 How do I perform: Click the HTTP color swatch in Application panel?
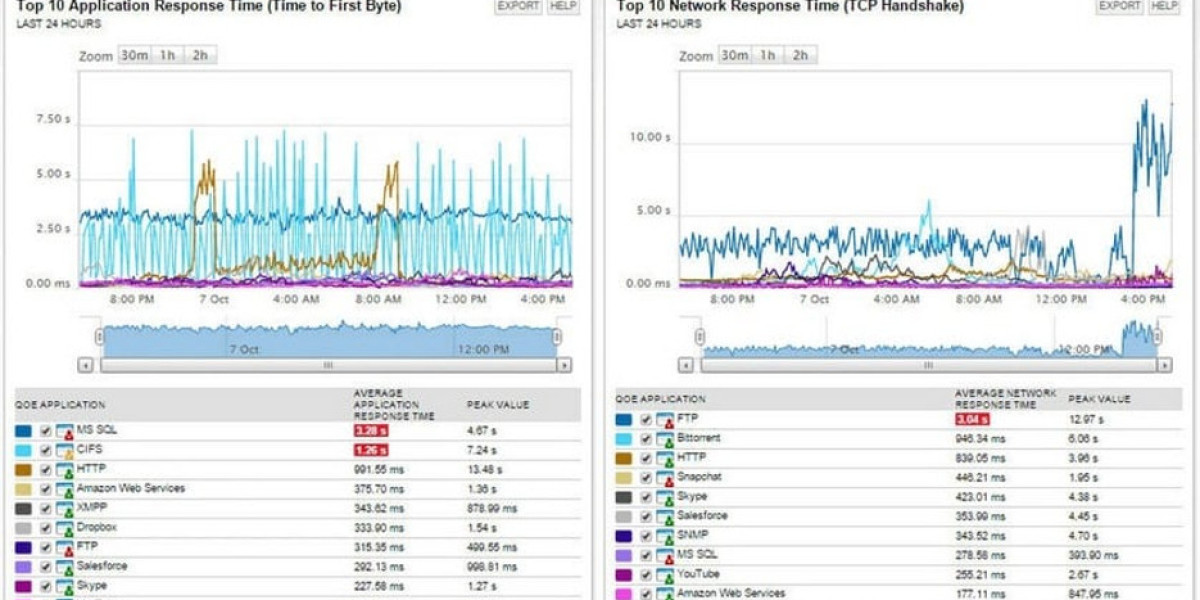pos(23,470)
